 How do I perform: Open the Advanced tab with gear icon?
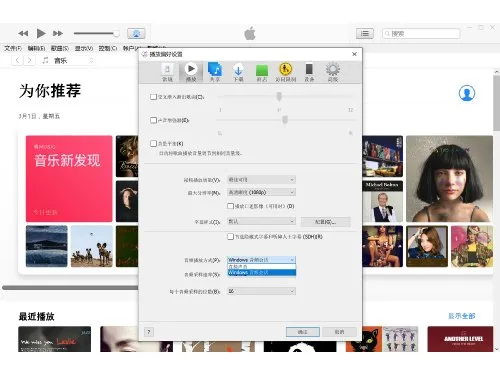[332, 72]
